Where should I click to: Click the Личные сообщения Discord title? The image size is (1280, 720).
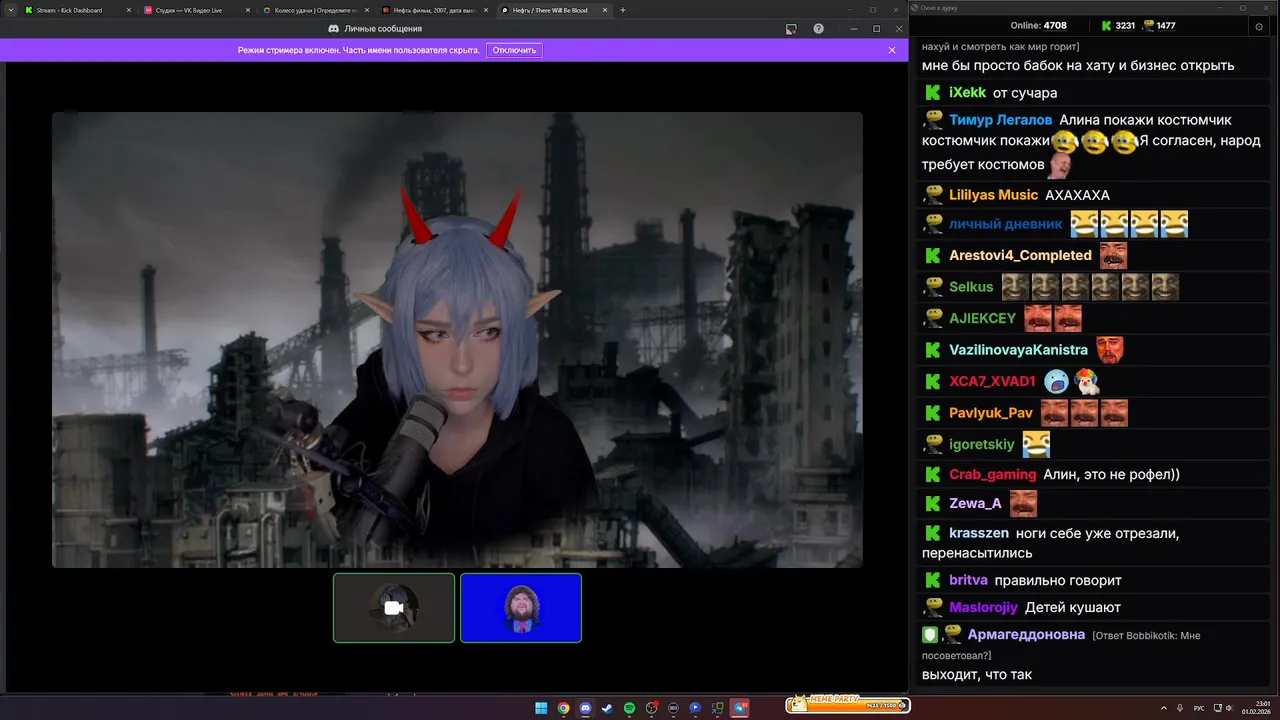coord(383,29)
